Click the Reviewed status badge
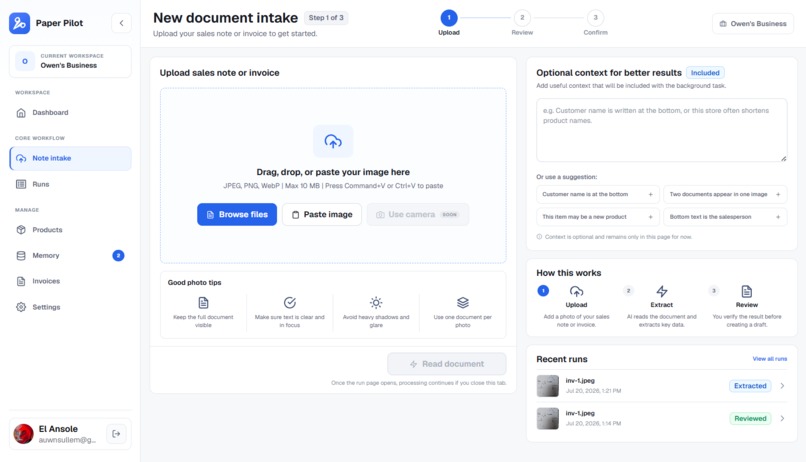 [750, 418]
